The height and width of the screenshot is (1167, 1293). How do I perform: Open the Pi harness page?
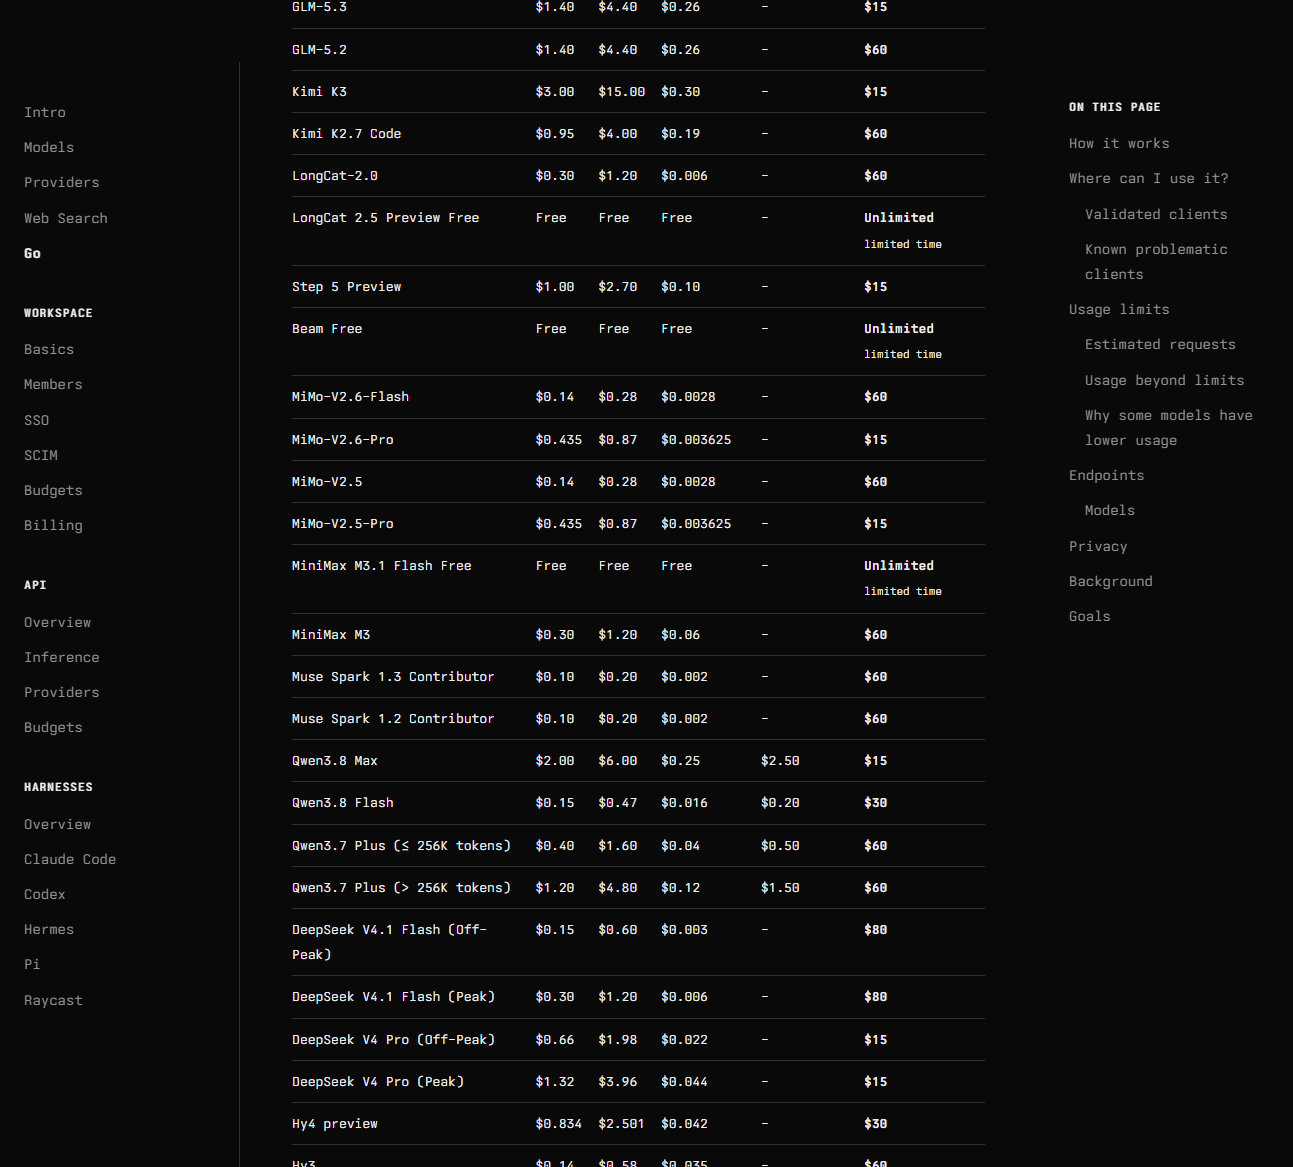(x=32, y=964)
